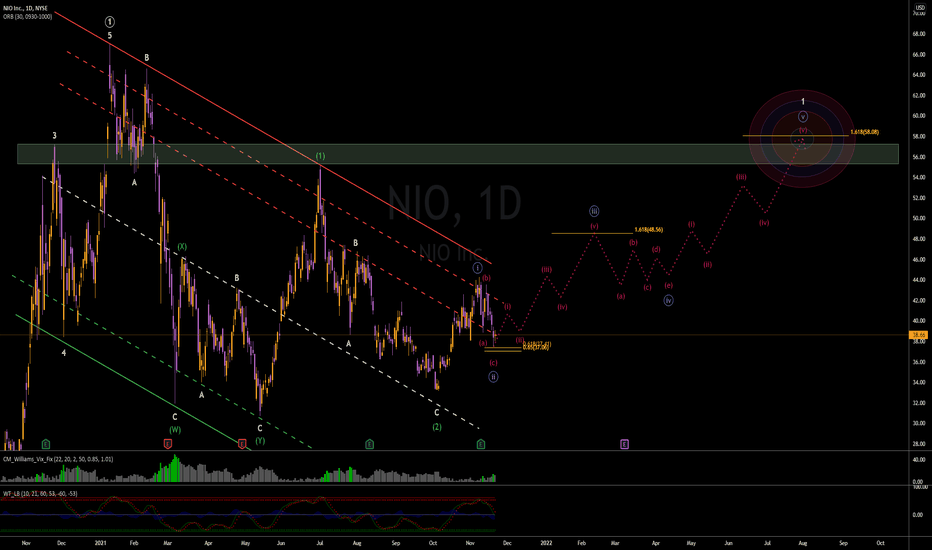This screenshot has height=550, width=932.
Task: Select the green shaded horizontal resistance zone
Action: (x=458, y=154)
